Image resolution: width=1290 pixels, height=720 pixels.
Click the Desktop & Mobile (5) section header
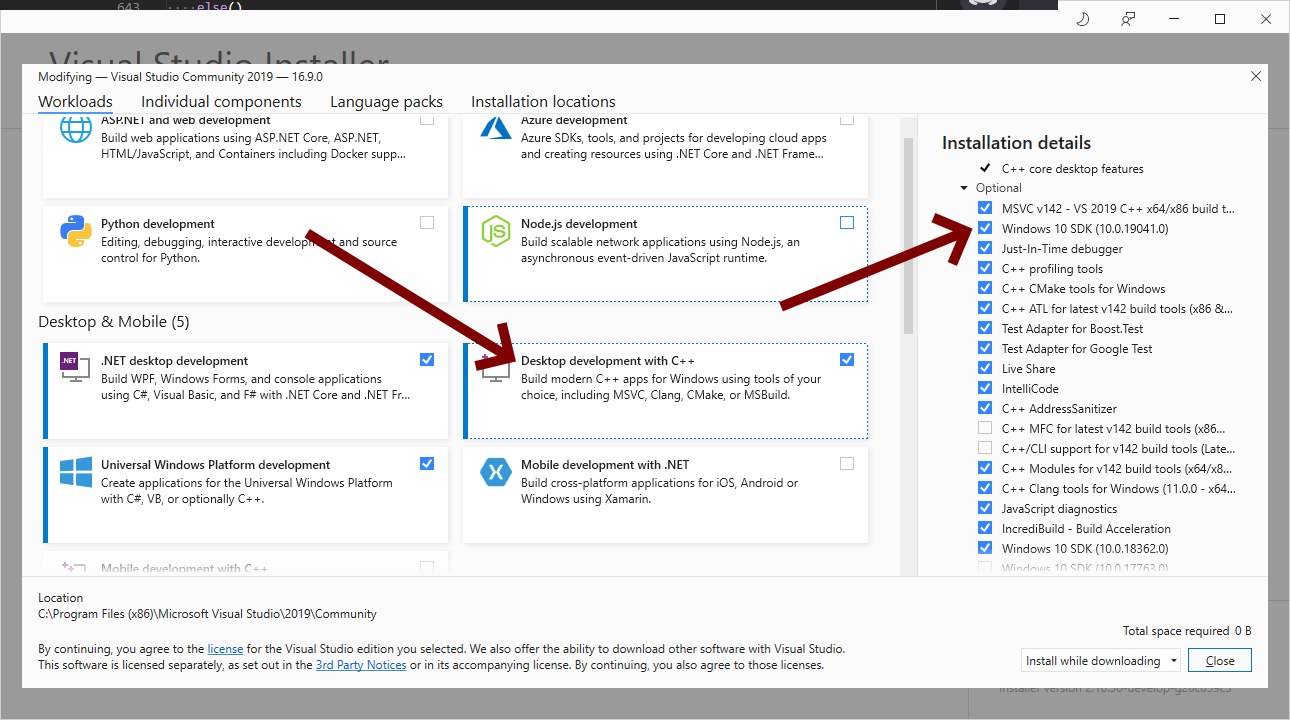114,322
